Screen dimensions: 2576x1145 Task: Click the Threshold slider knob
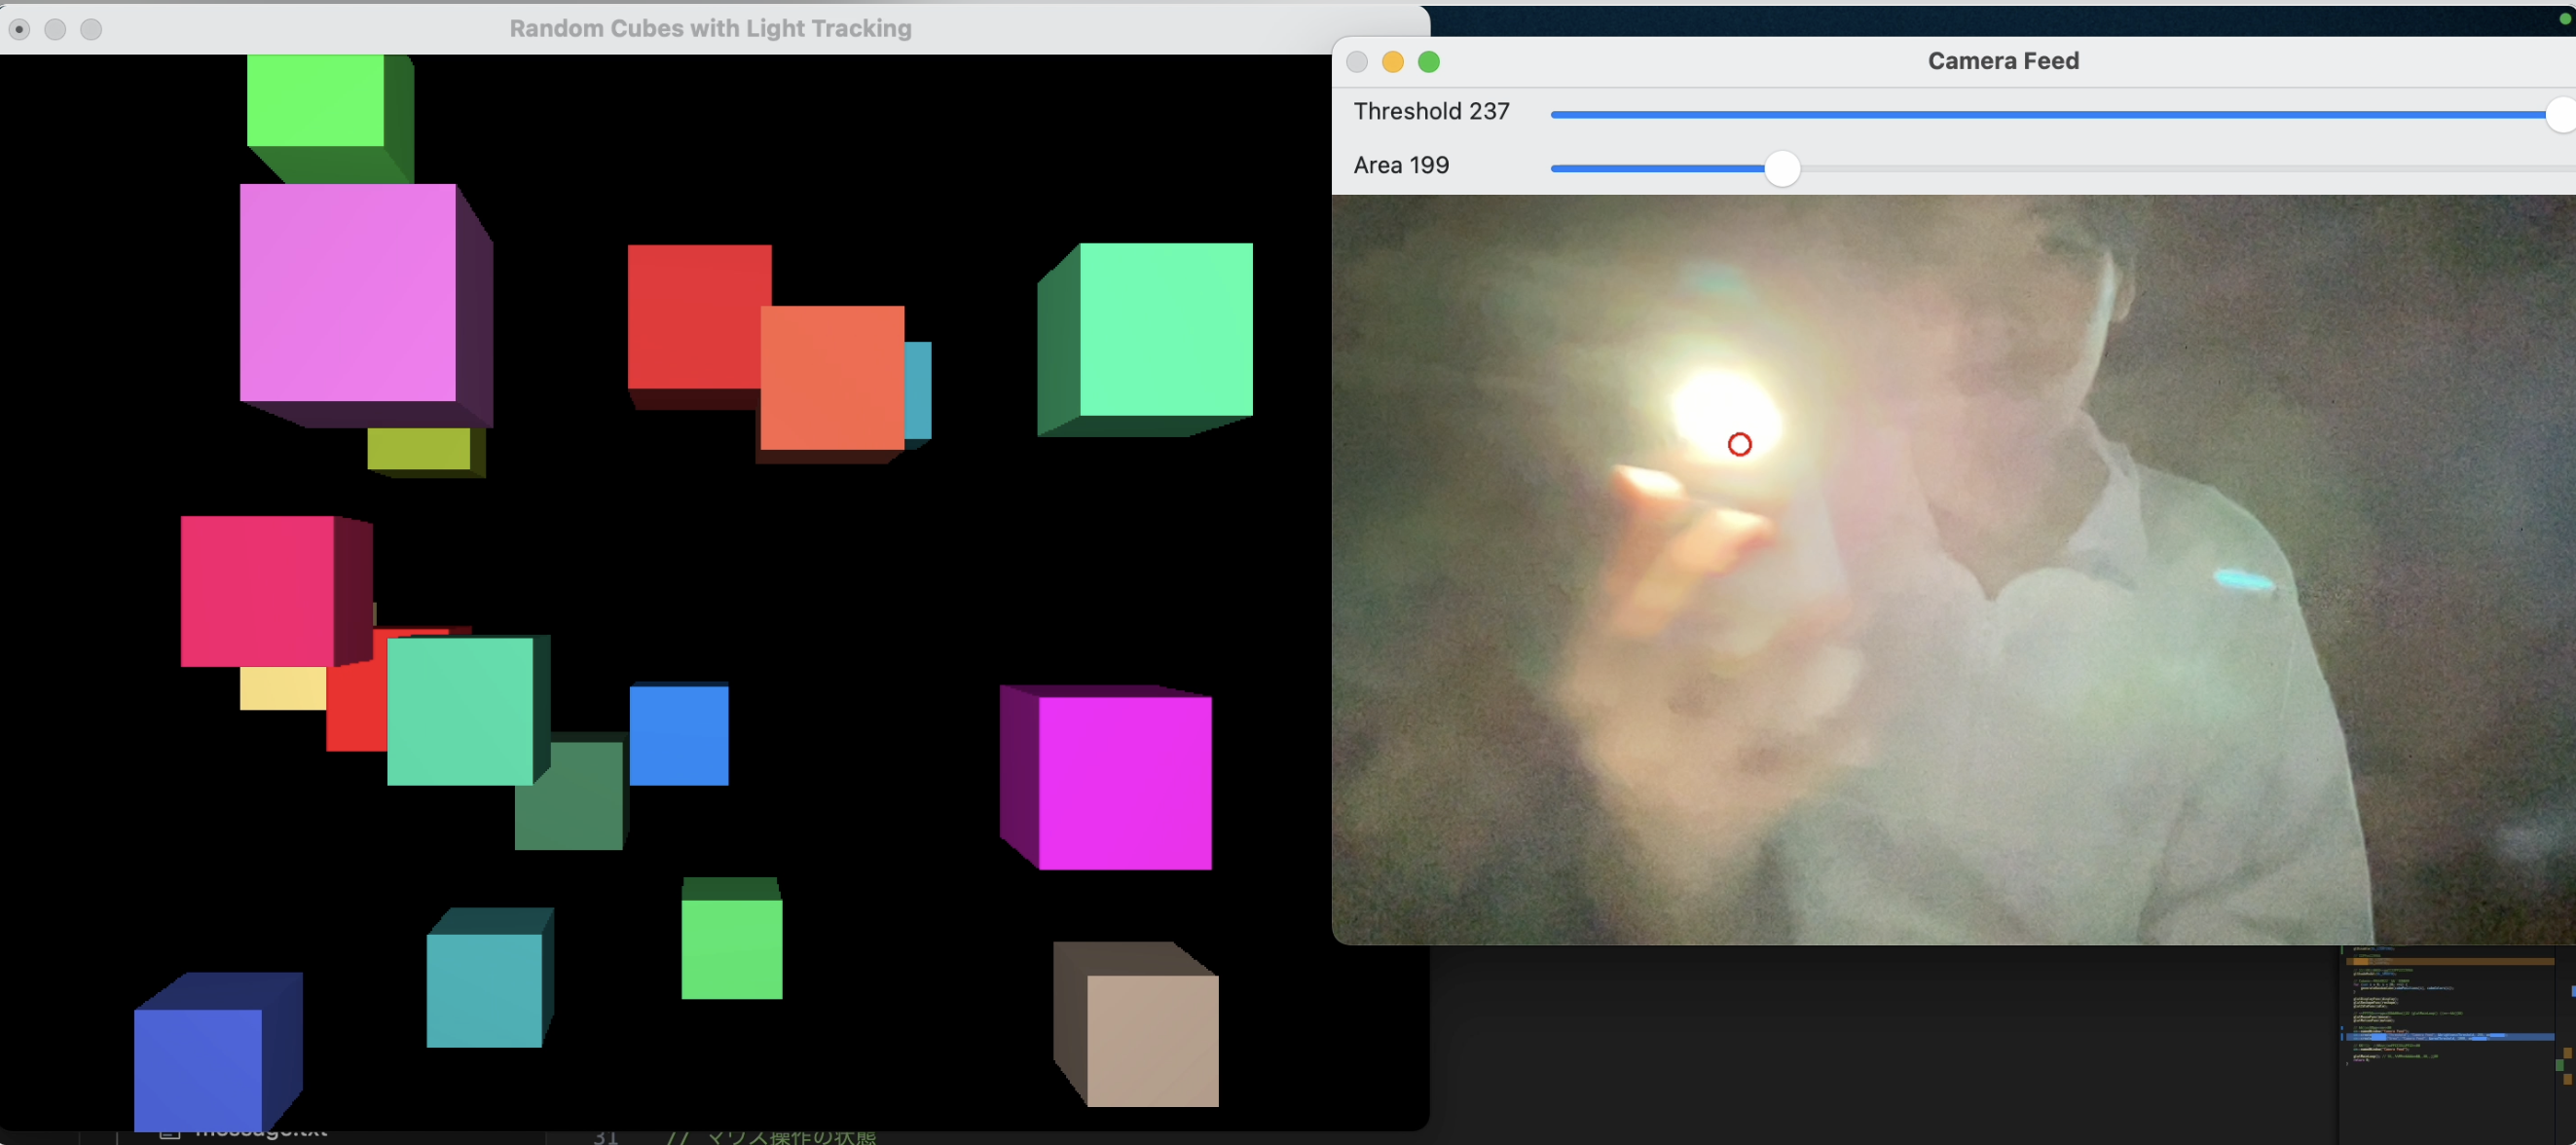2561,115
